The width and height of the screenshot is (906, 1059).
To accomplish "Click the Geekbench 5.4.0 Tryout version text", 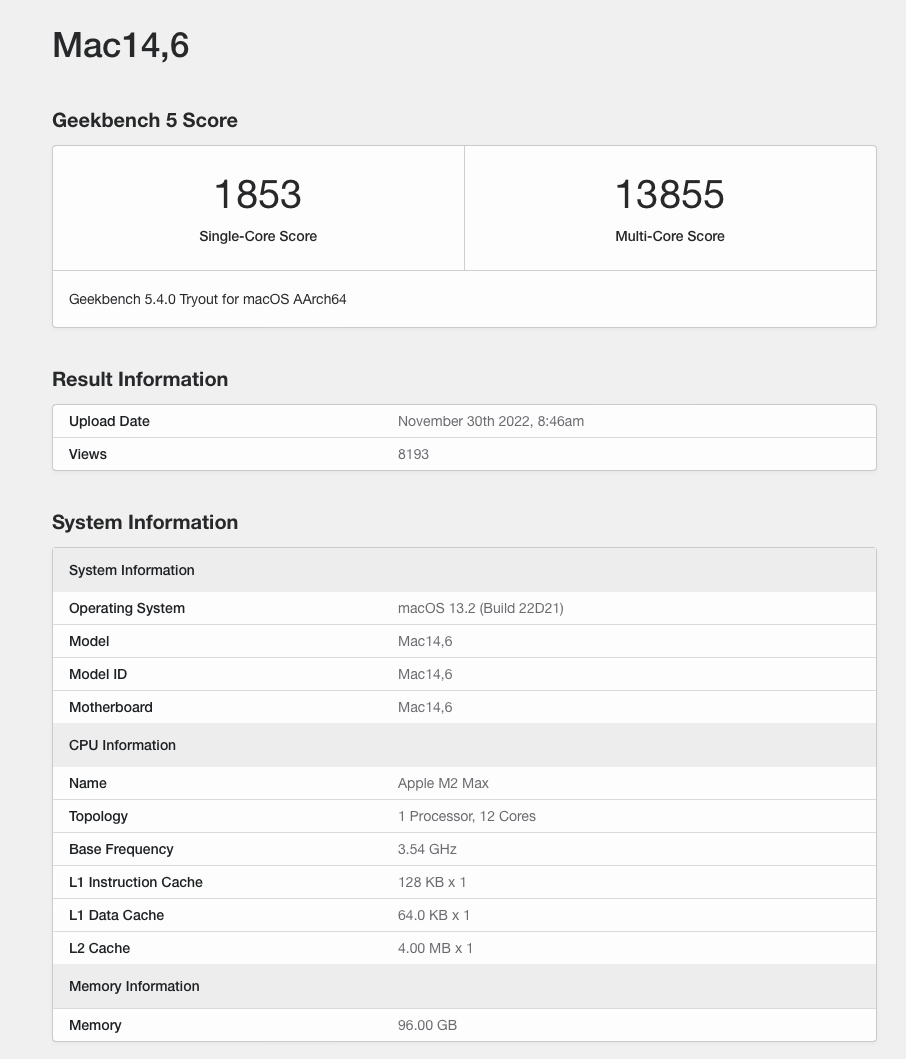I will click(x=207, y=299).
